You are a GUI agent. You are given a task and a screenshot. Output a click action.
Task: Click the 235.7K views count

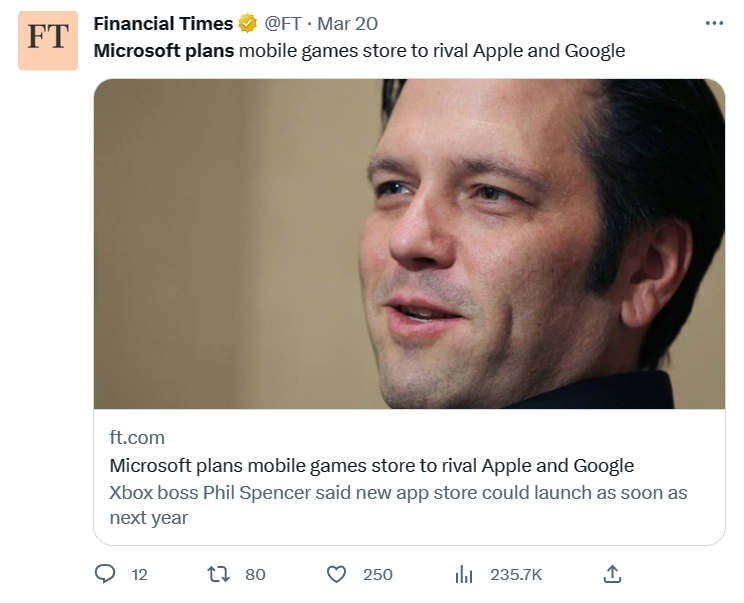point(515,574)
